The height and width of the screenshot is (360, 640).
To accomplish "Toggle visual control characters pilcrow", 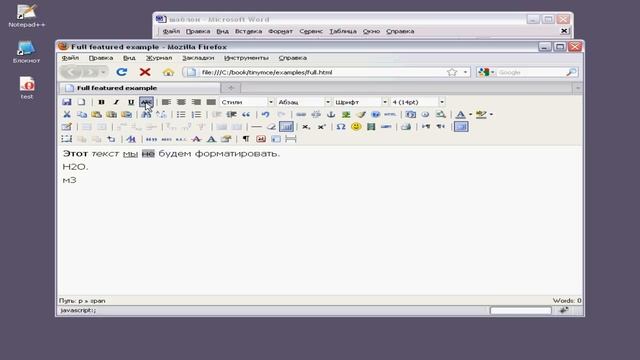I will pos(246,139).
